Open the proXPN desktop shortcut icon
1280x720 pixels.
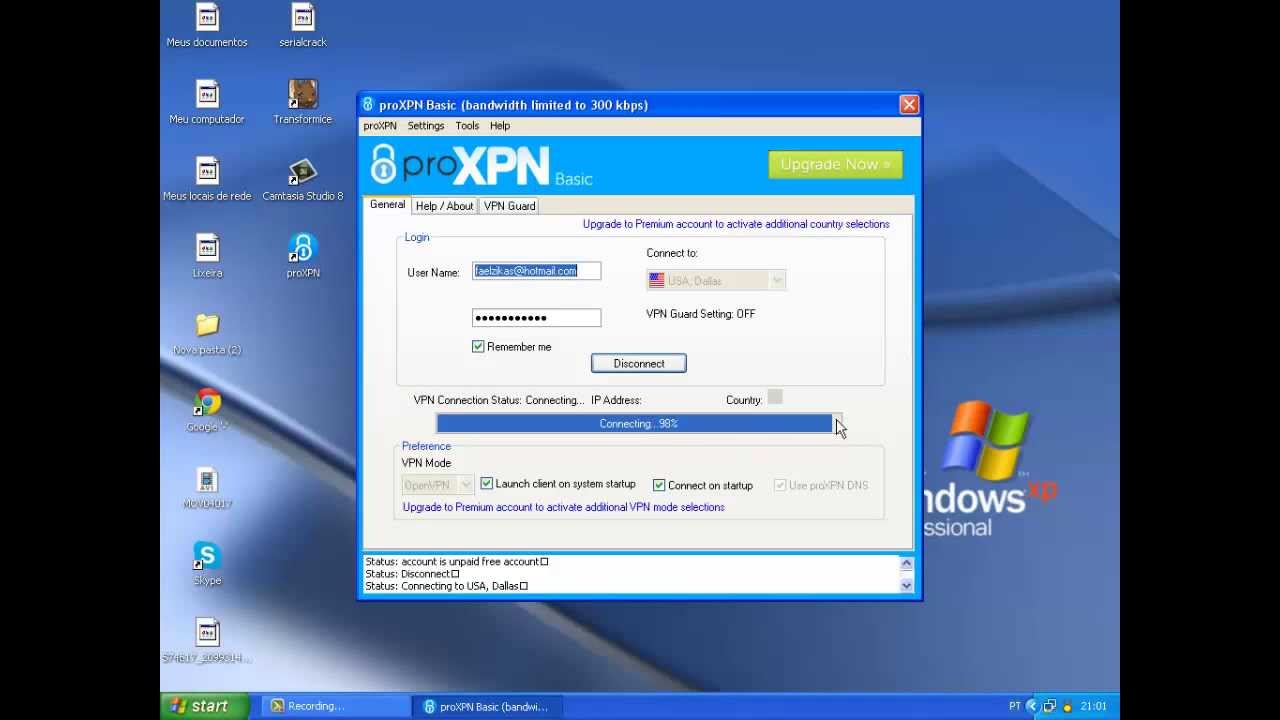(302, 249)
